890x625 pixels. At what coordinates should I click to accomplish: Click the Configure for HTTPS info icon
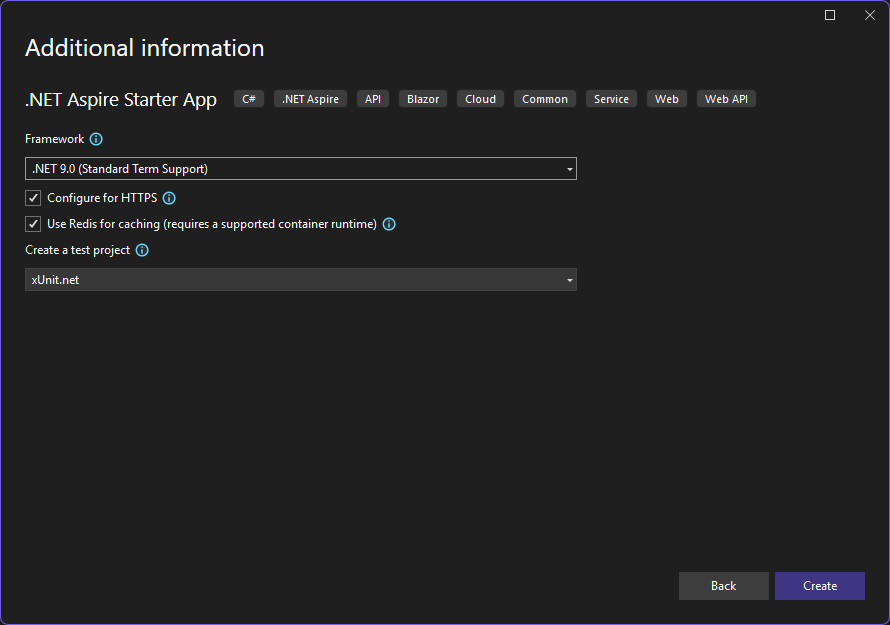(x=169, y=198)
